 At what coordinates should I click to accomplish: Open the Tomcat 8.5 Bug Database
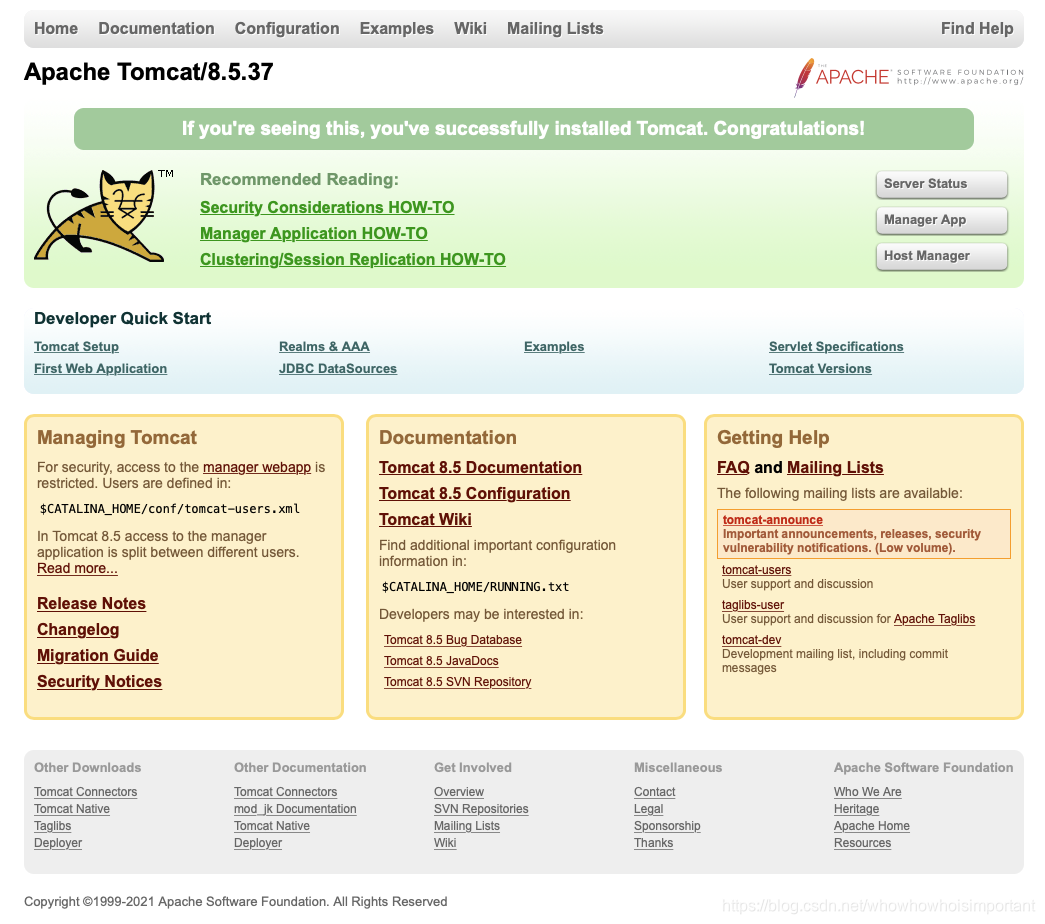(x=452, y=639)
